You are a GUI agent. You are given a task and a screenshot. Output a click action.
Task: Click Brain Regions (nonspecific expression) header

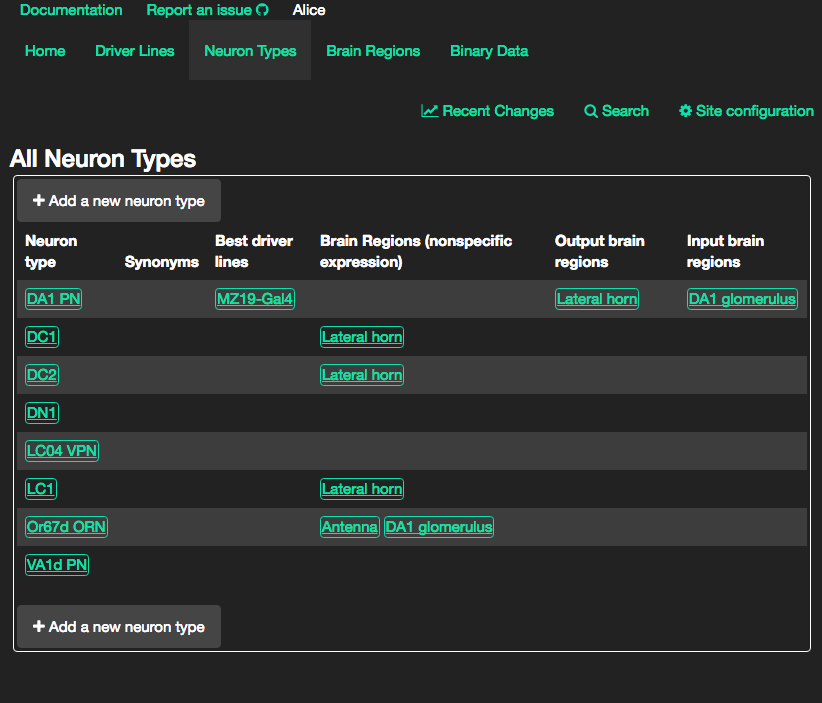(416, 251)
